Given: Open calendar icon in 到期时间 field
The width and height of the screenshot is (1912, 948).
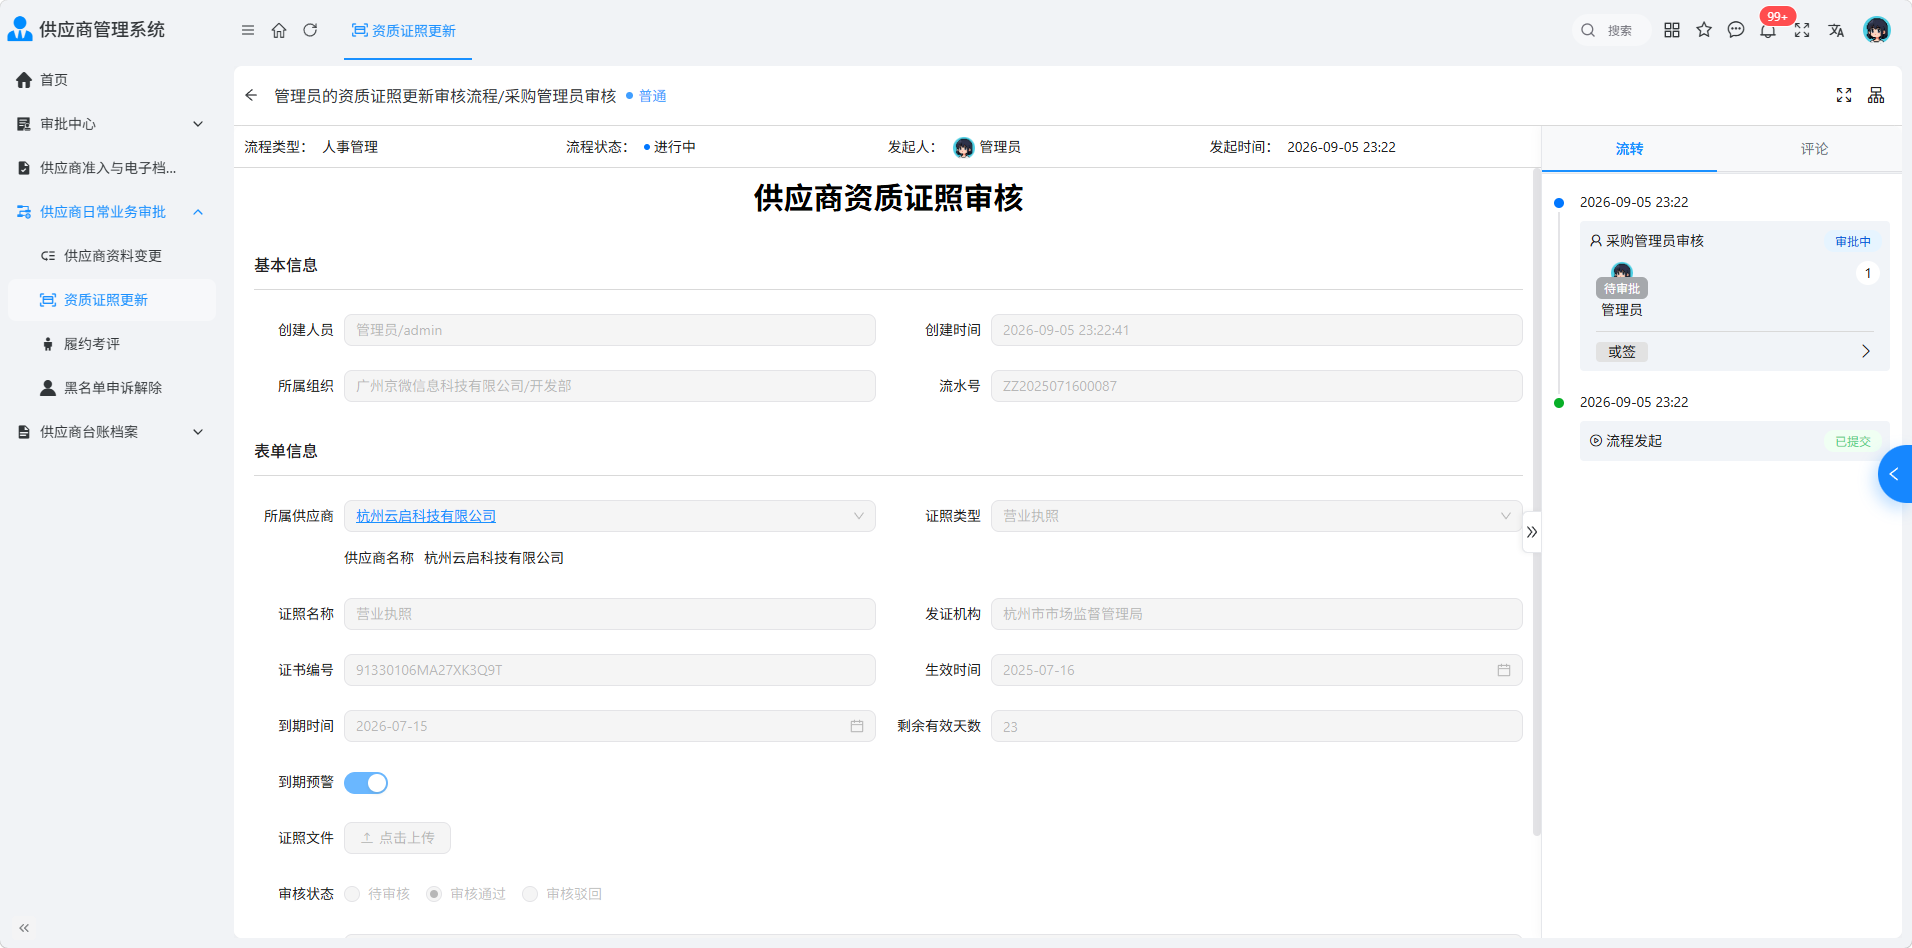Looking at the screenshot, I should click(x=857, y=726).
